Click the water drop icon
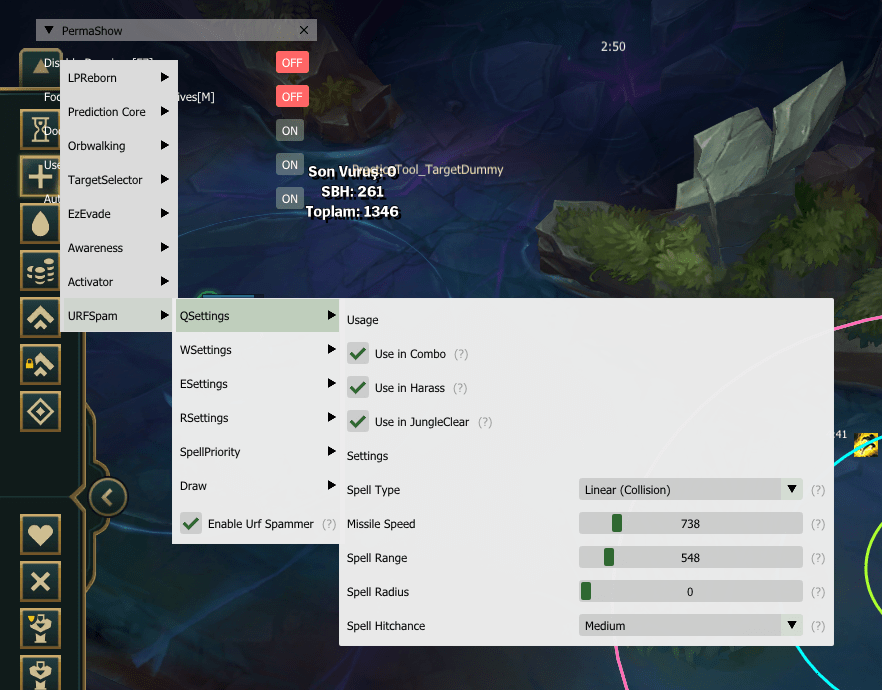Screen dimensions: 886x690 40,224
